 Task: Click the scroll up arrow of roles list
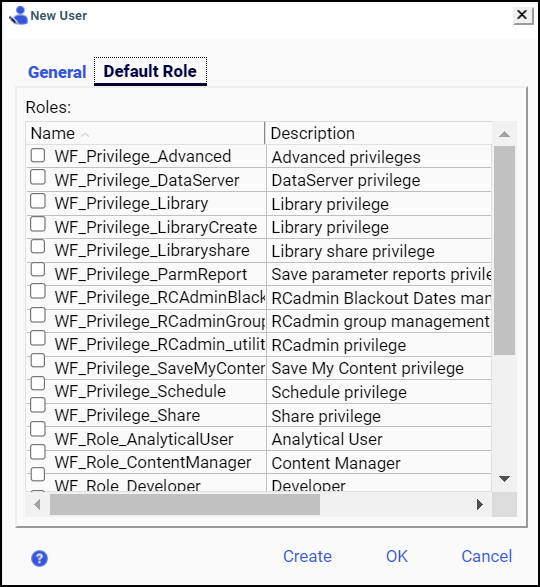coord(504,134)
